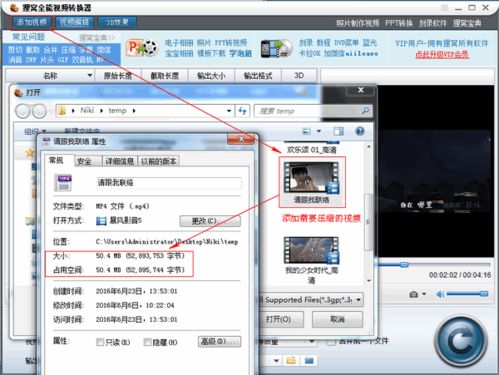Viewport: 499px width, 375px height.
Task: Open the 安全 tab in properties
Action: pyautogui.click(x=84, y=161)
